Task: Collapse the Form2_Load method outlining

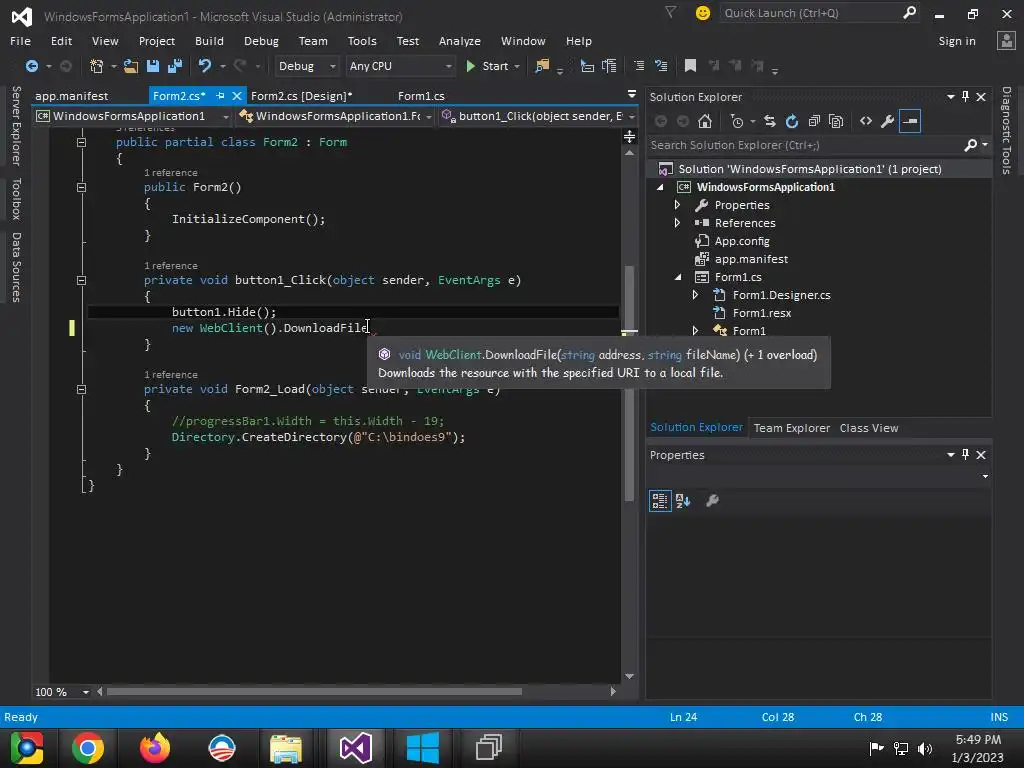Action: [81, 389]
